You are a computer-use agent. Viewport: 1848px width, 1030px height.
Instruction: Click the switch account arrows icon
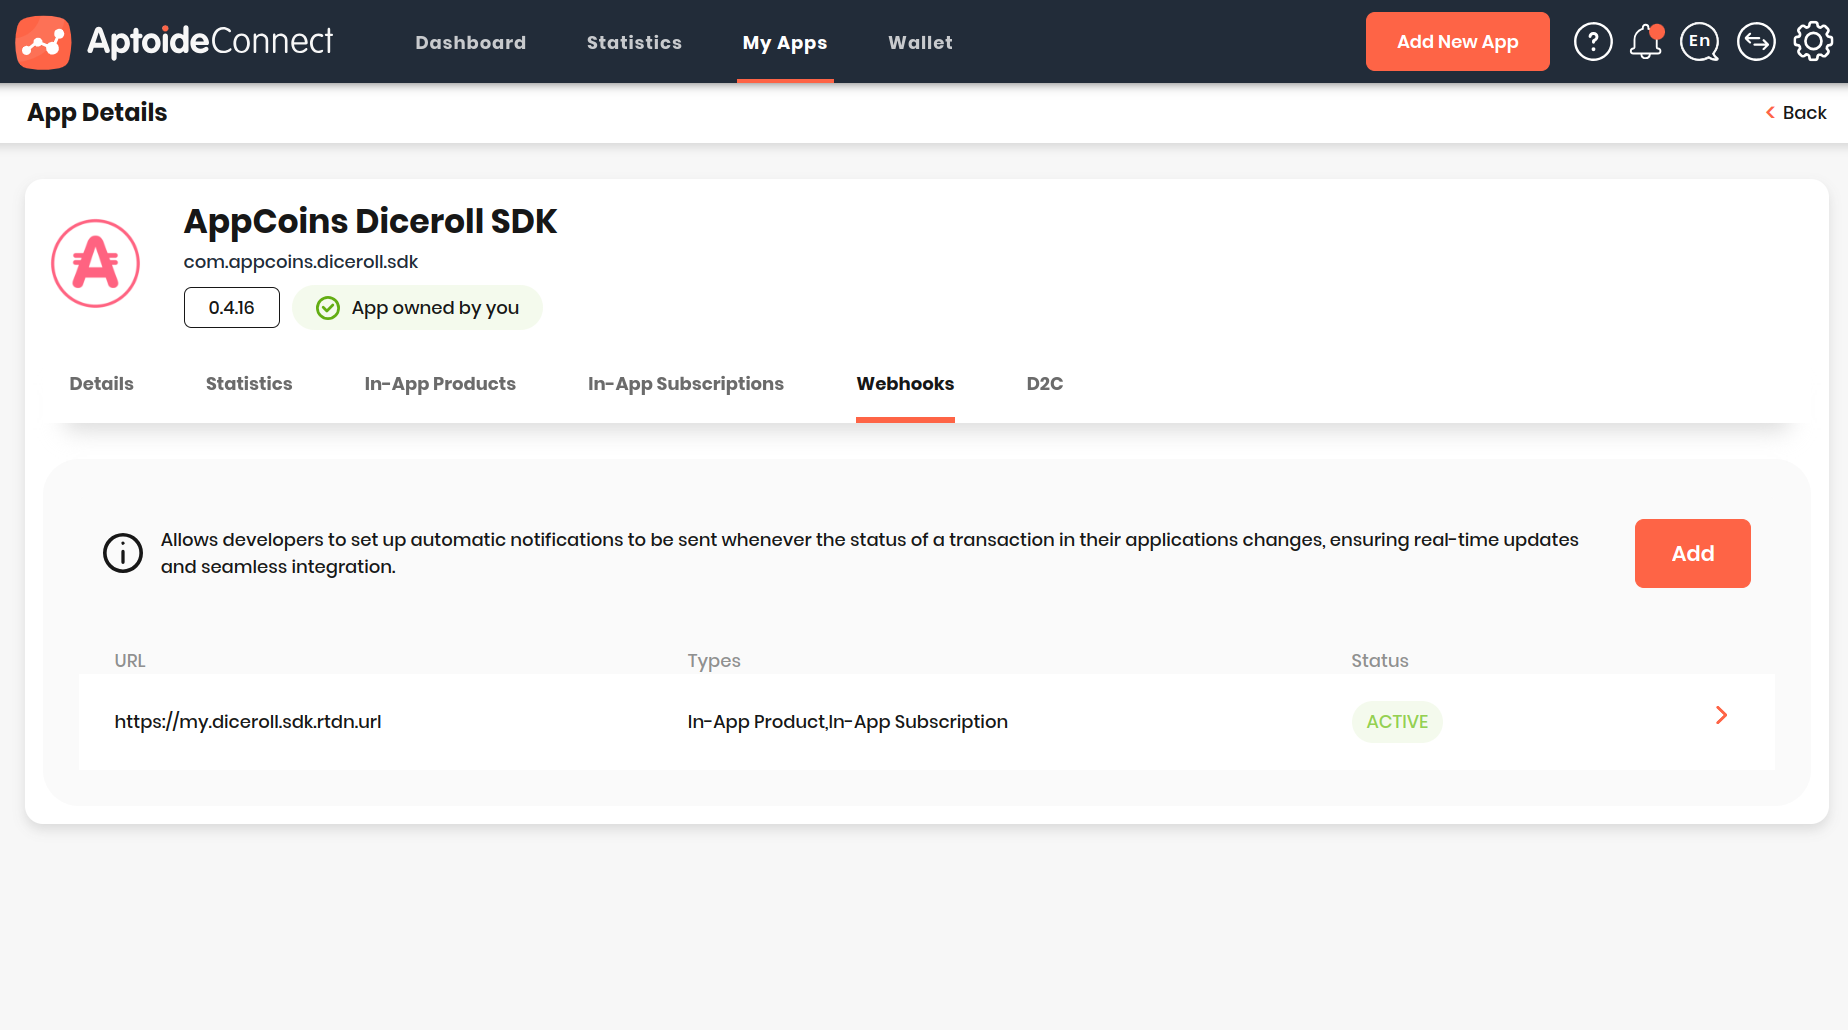point(1756,42)
